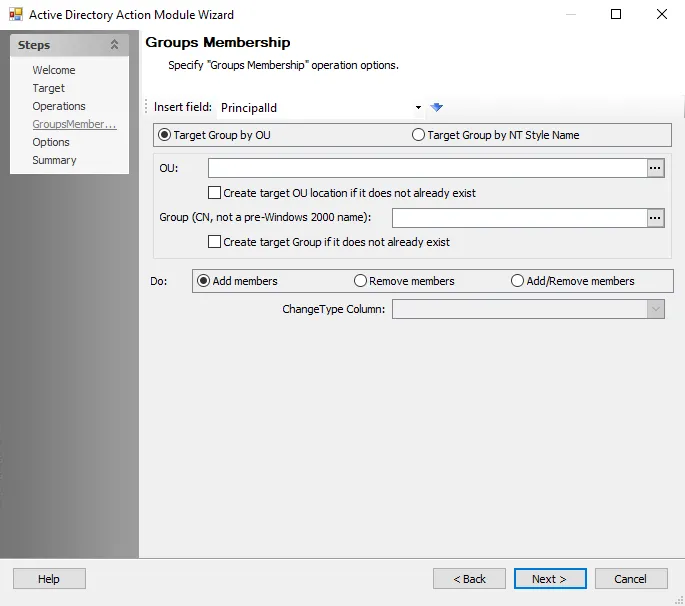This screenshot has height=606, width=685.
Task: Go to the GroupsMember... step
Action: (x=74, y=124)
